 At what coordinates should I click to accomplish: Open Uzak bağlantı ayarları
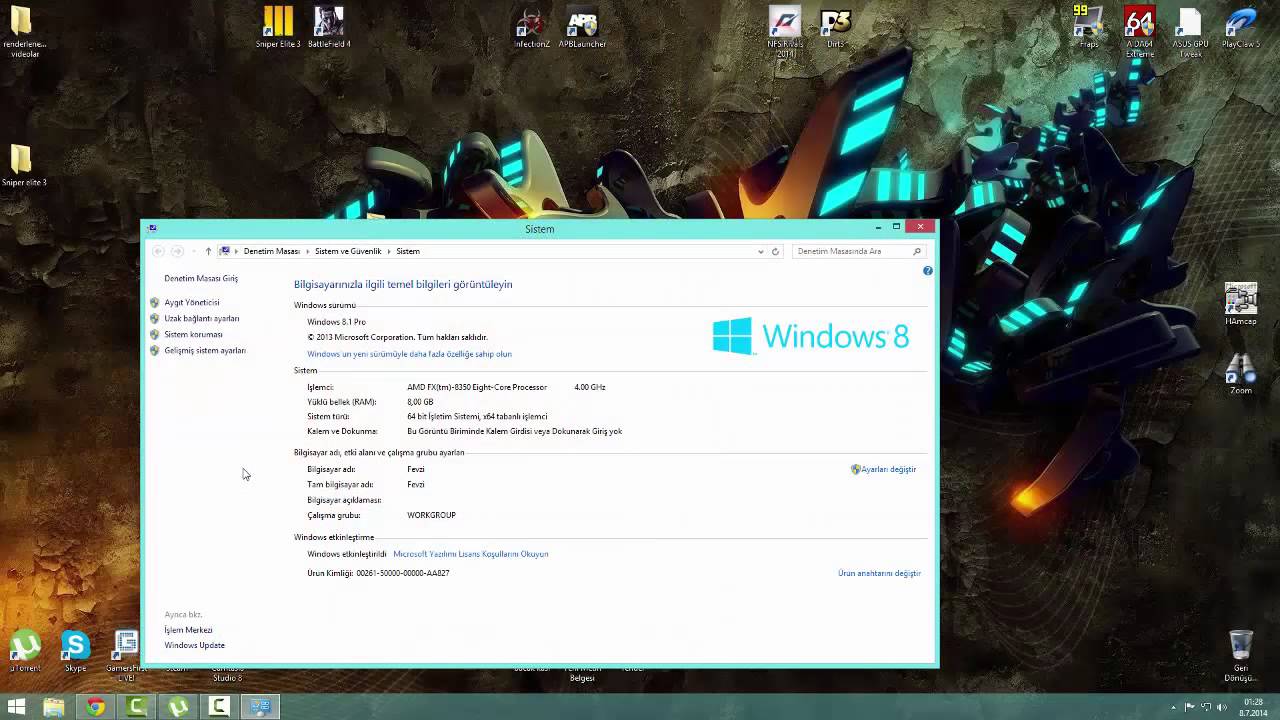coord(202,318)
